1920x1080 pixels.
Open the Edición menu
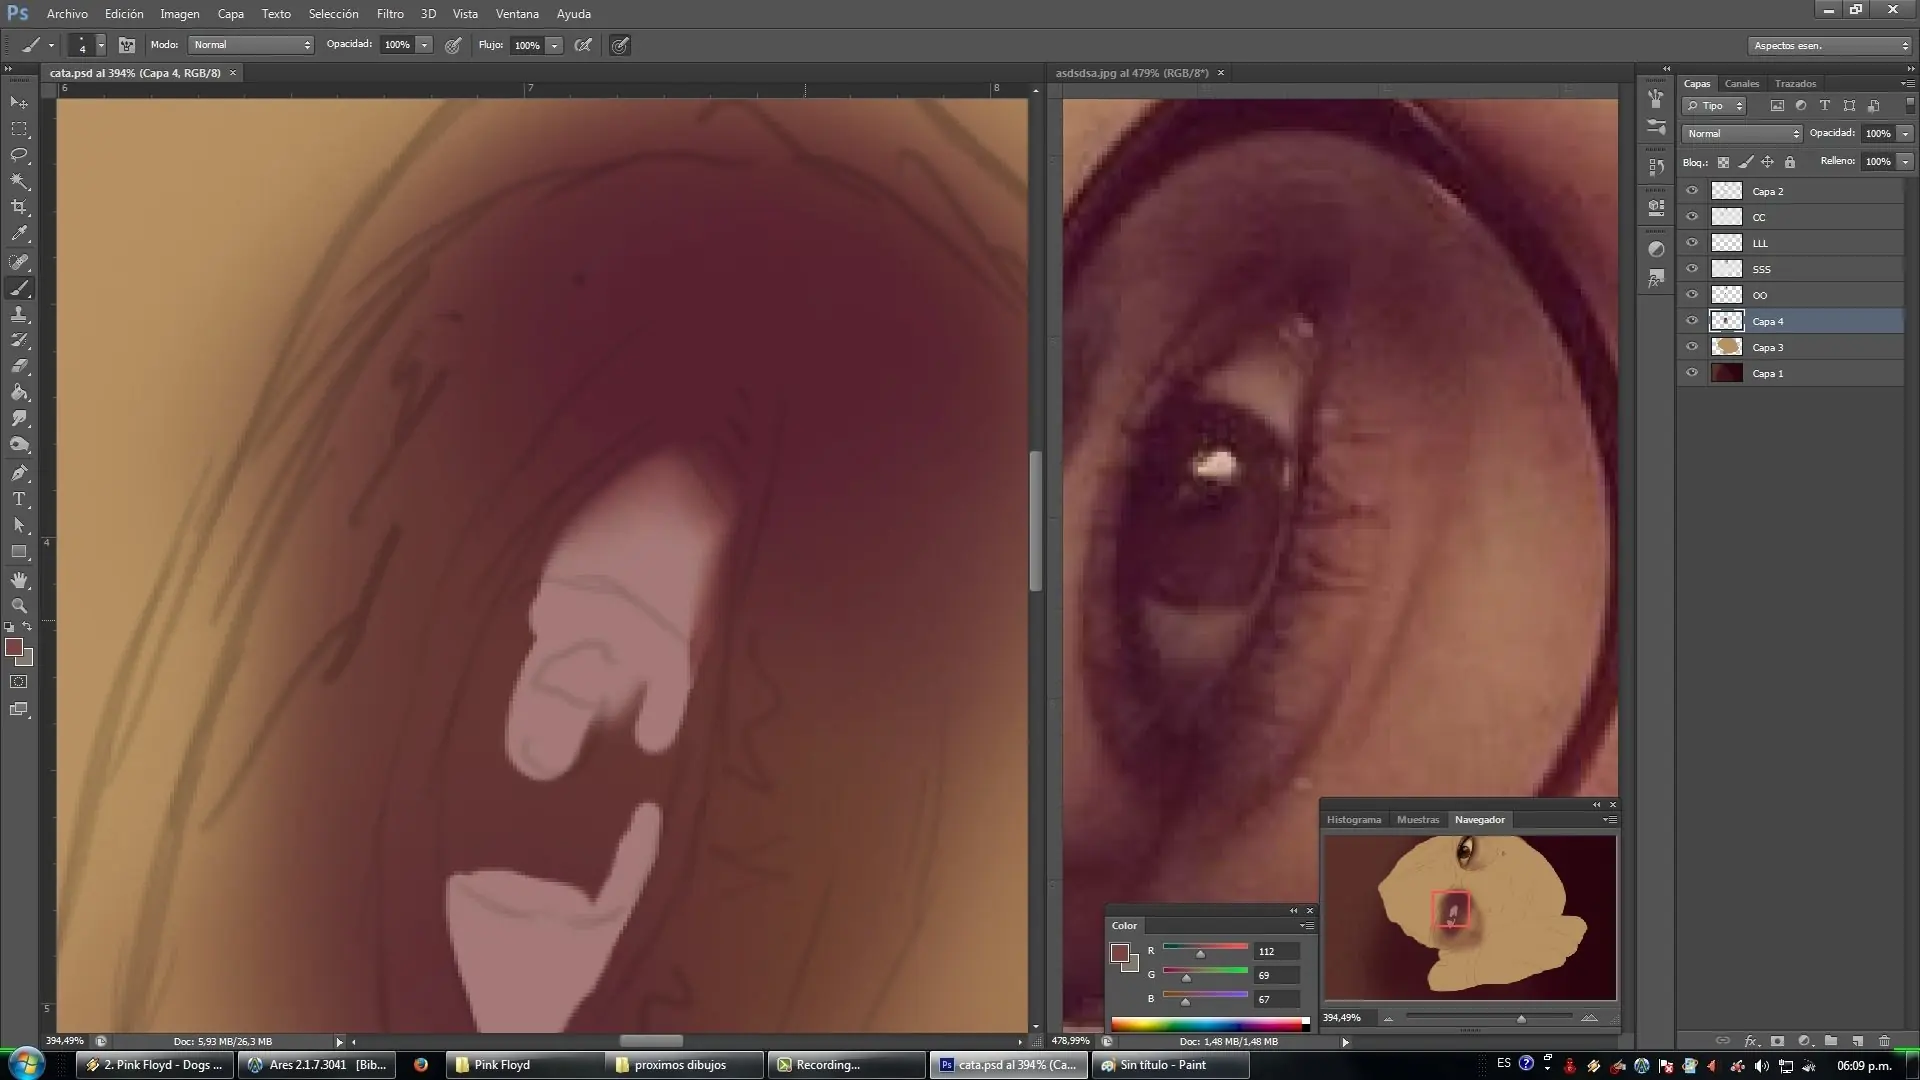coord(124,14)
